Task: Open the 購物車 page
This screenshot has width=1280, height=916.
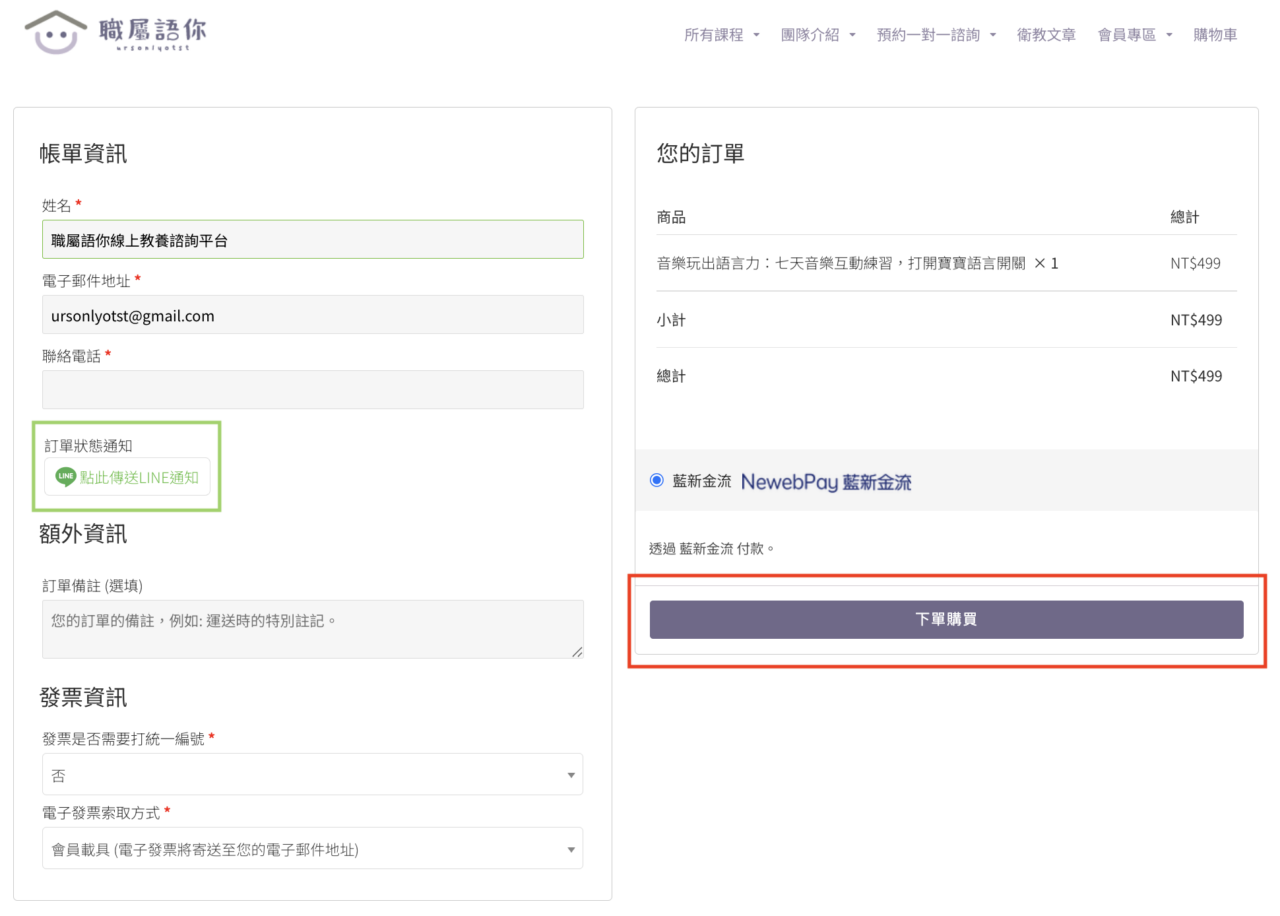Action: click(x=1215, y=35)
